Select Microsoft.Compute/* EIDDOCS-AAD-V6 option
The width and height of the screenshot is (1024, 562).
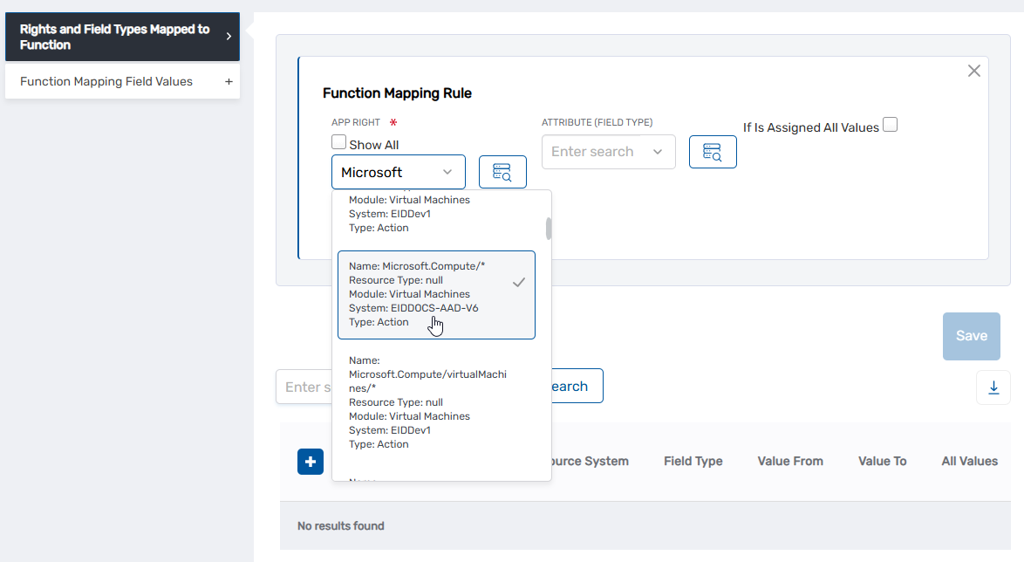click(436, 294)
